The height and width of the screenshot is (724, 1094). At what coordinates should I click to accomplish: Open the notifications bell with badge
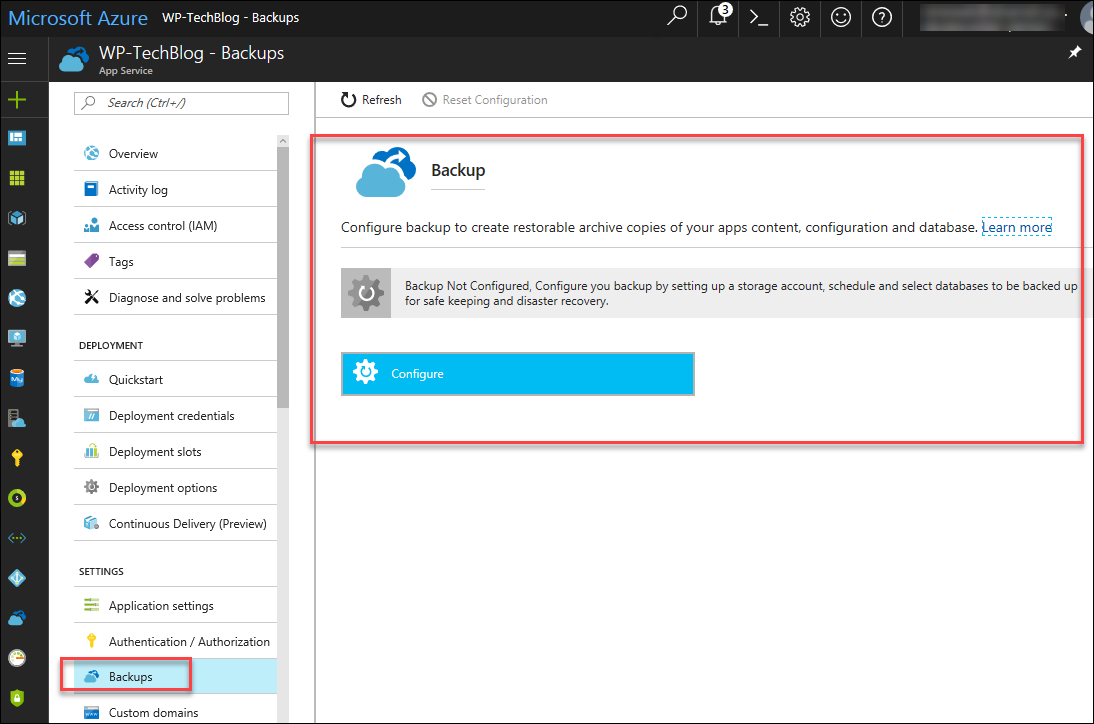(x=719, y=16)
